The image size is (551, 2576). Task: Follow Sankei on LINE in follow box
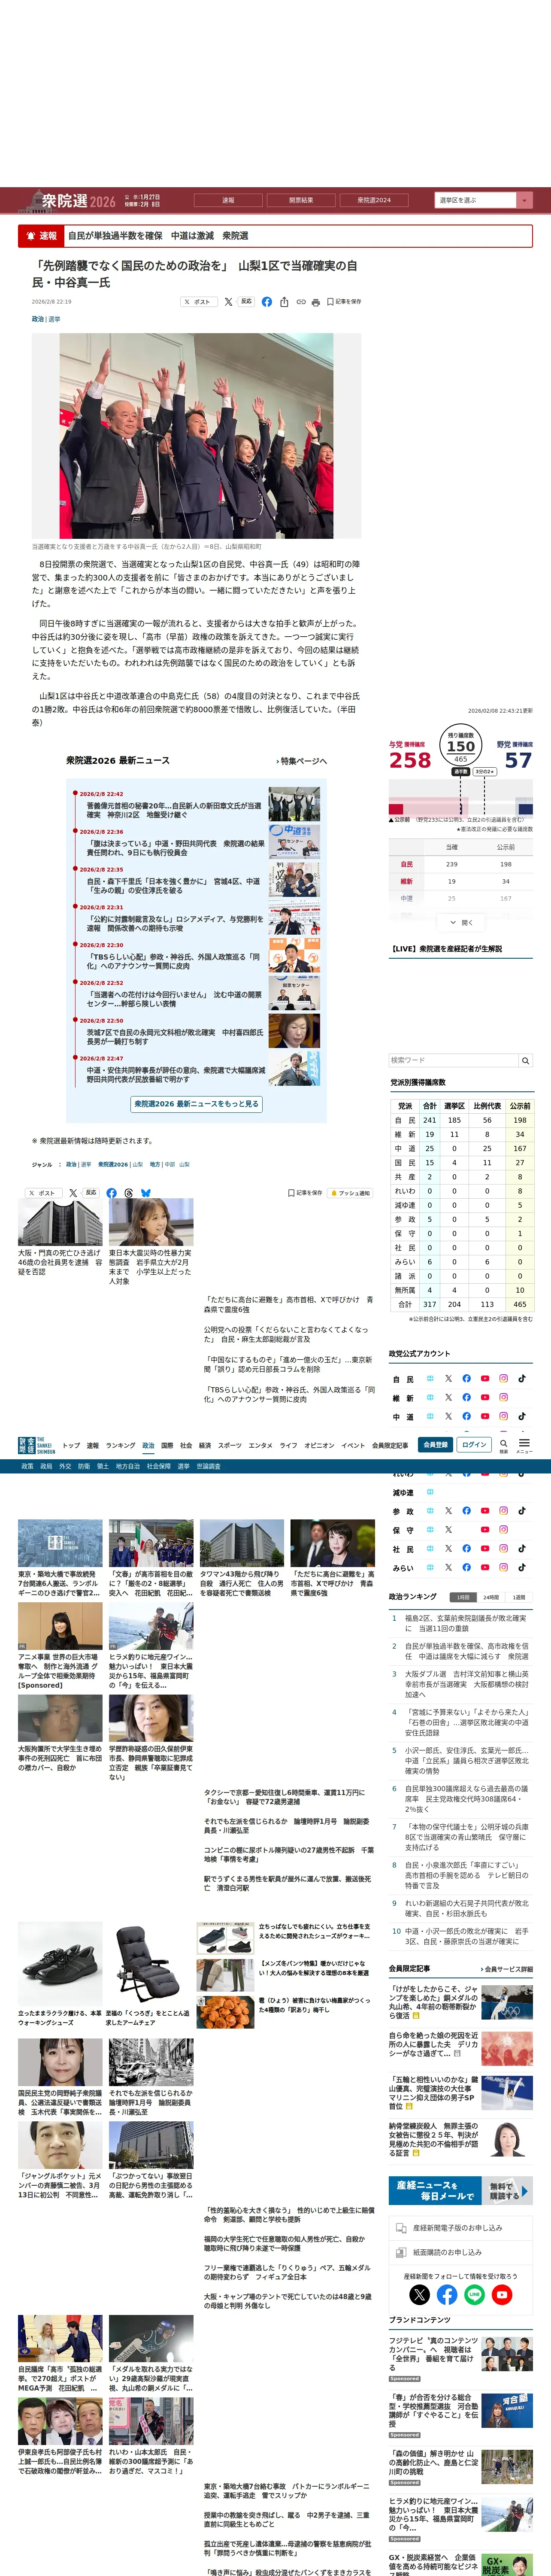474,2295
